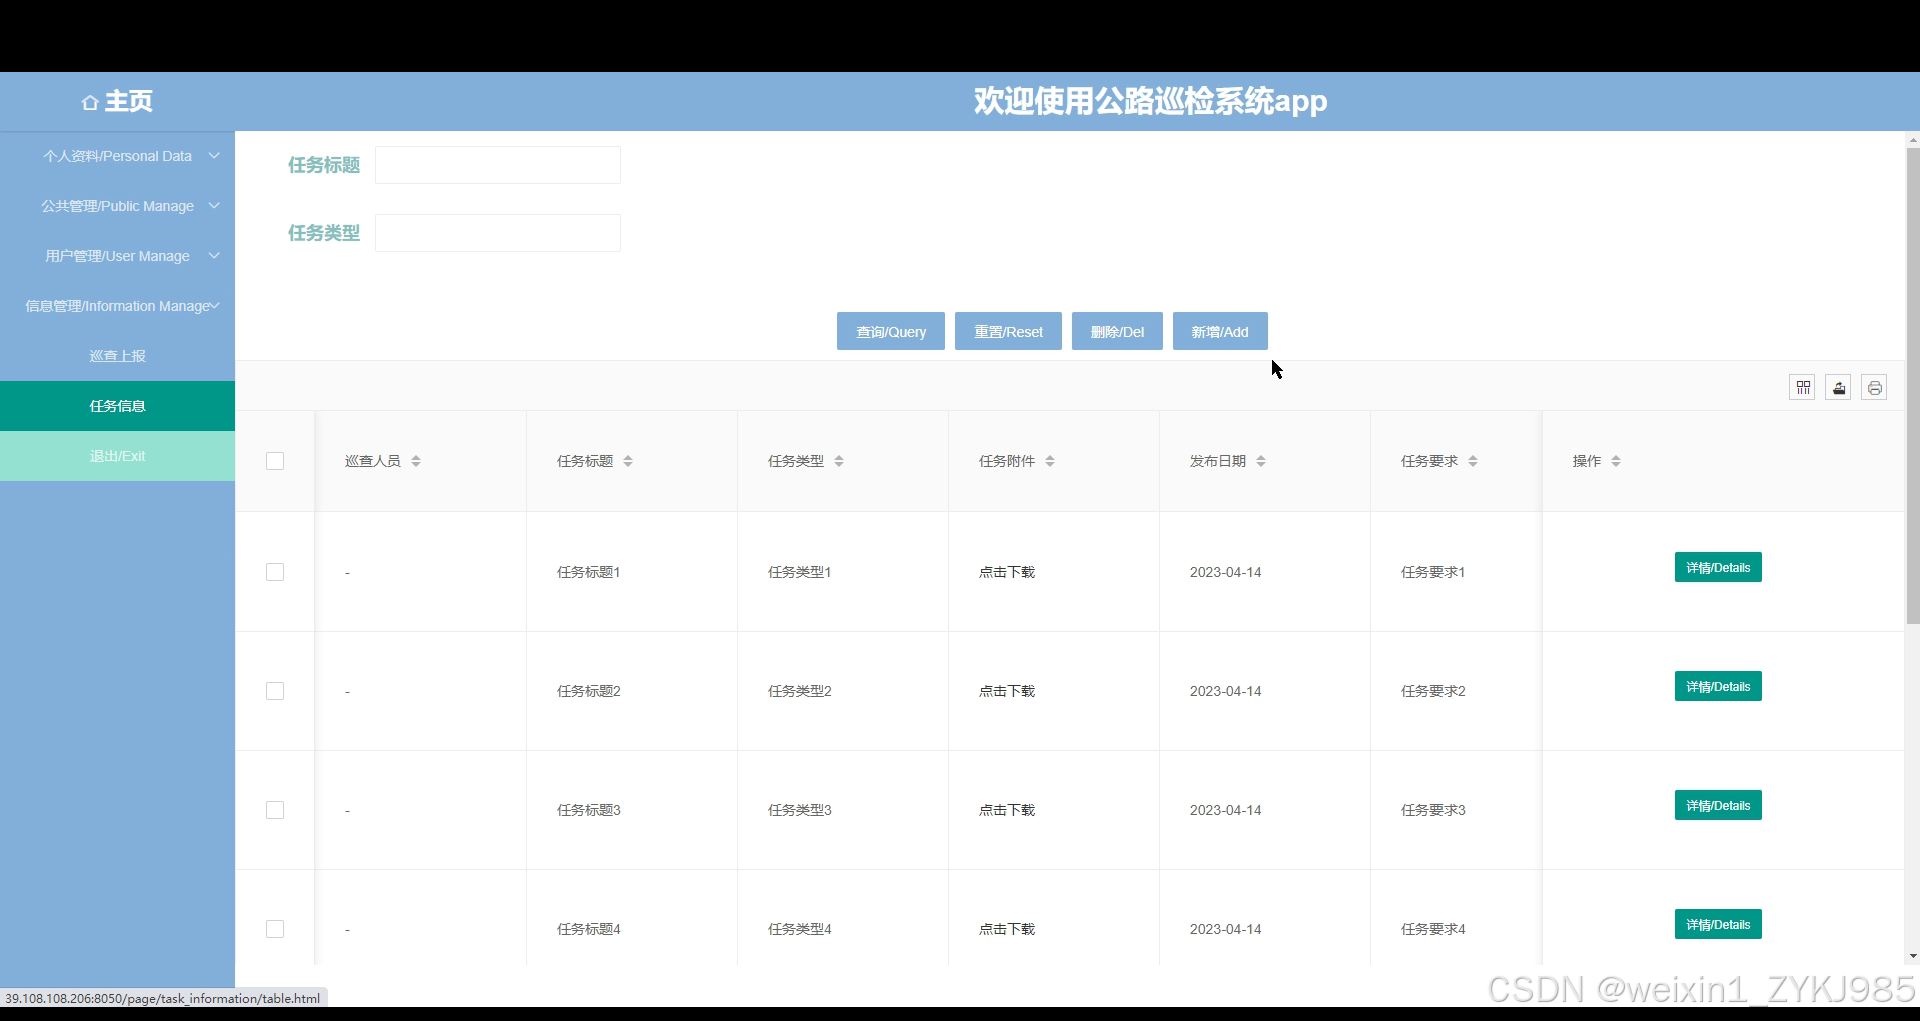The image size is (1920, 1021).
Task: Click the date 2023-04-14 in 任务标题3 row
Action: tap(1225, 810)
